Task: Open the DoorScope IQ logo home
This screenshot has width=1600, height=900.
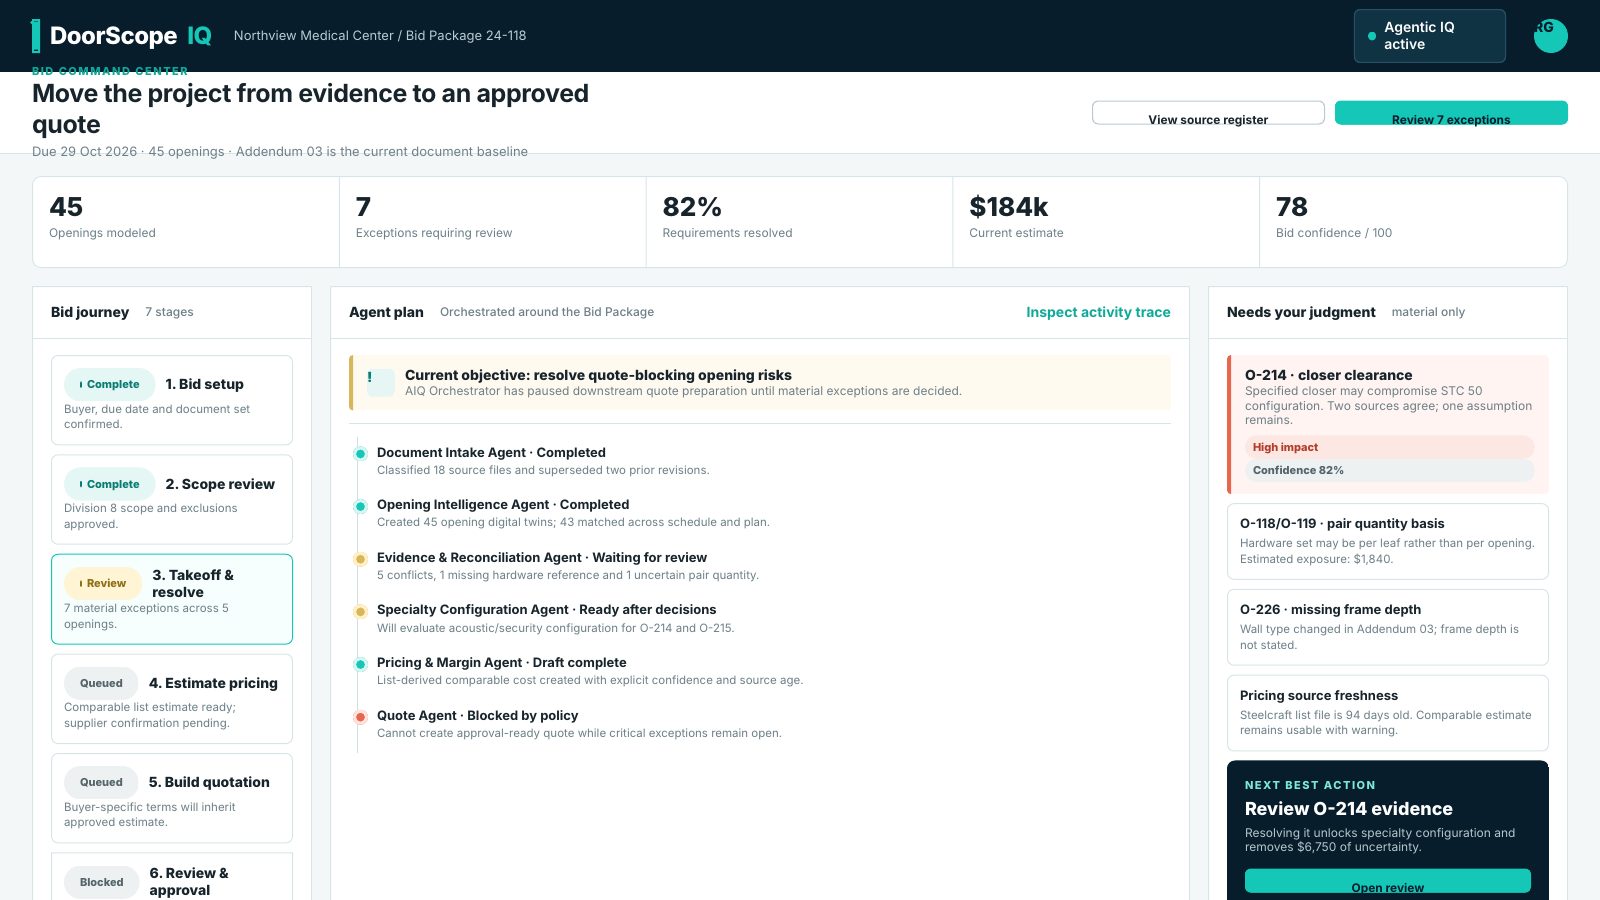Action: (x=122, y=36)
